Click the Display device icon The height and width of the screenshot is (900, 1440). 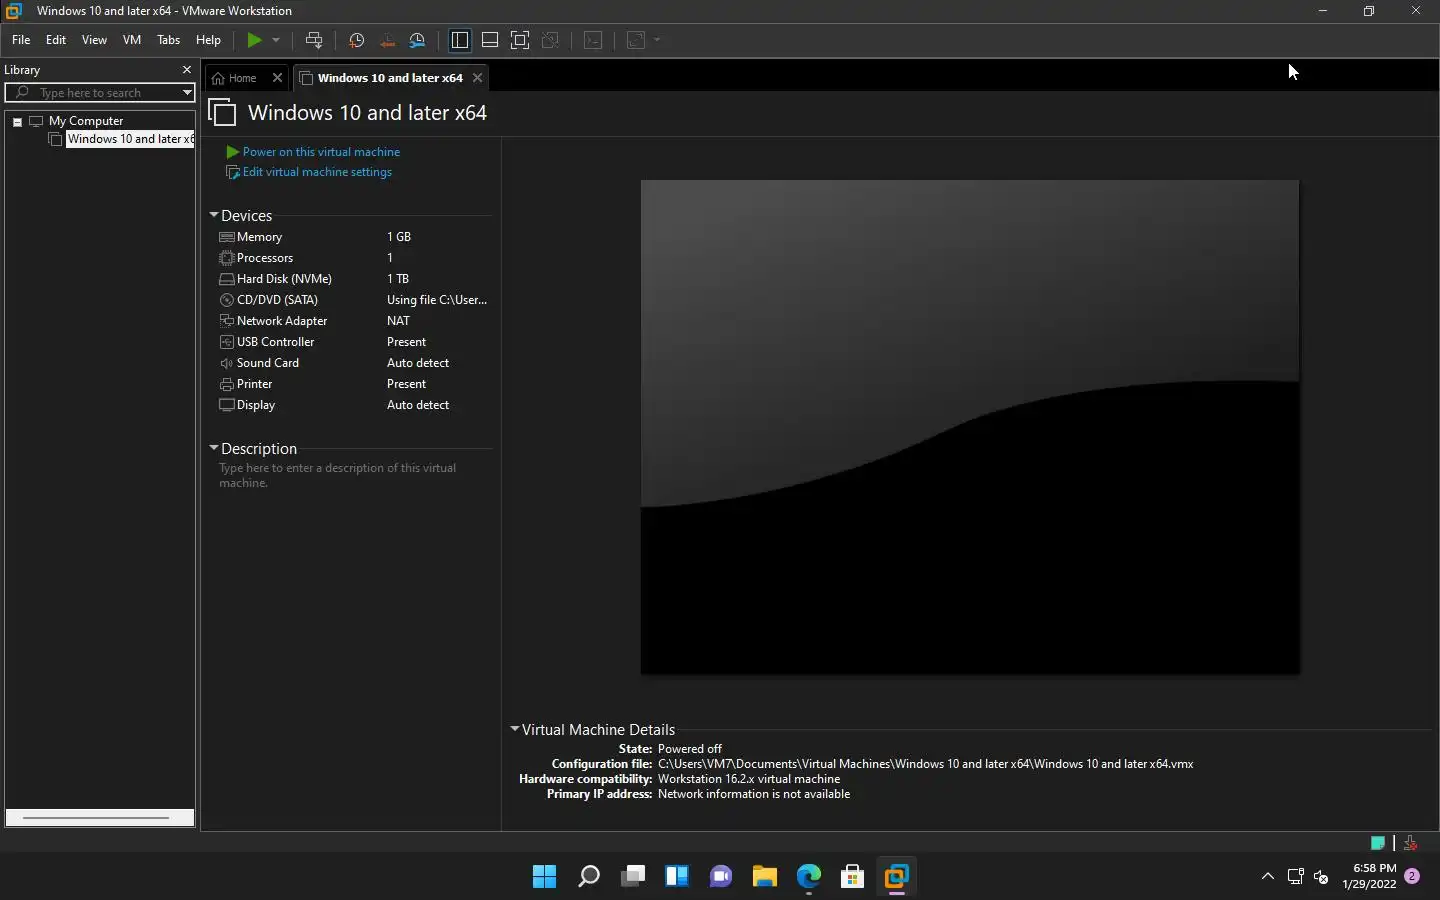(227, 405)
